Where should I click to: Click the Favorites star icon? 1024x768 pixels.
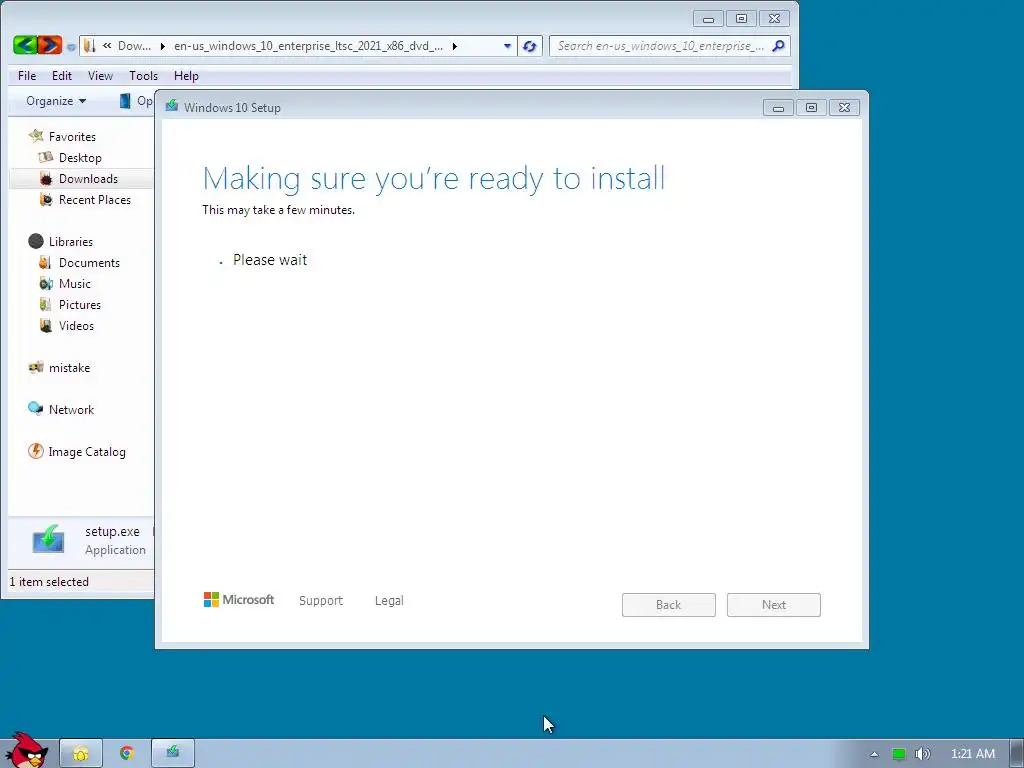pos(36,136)
